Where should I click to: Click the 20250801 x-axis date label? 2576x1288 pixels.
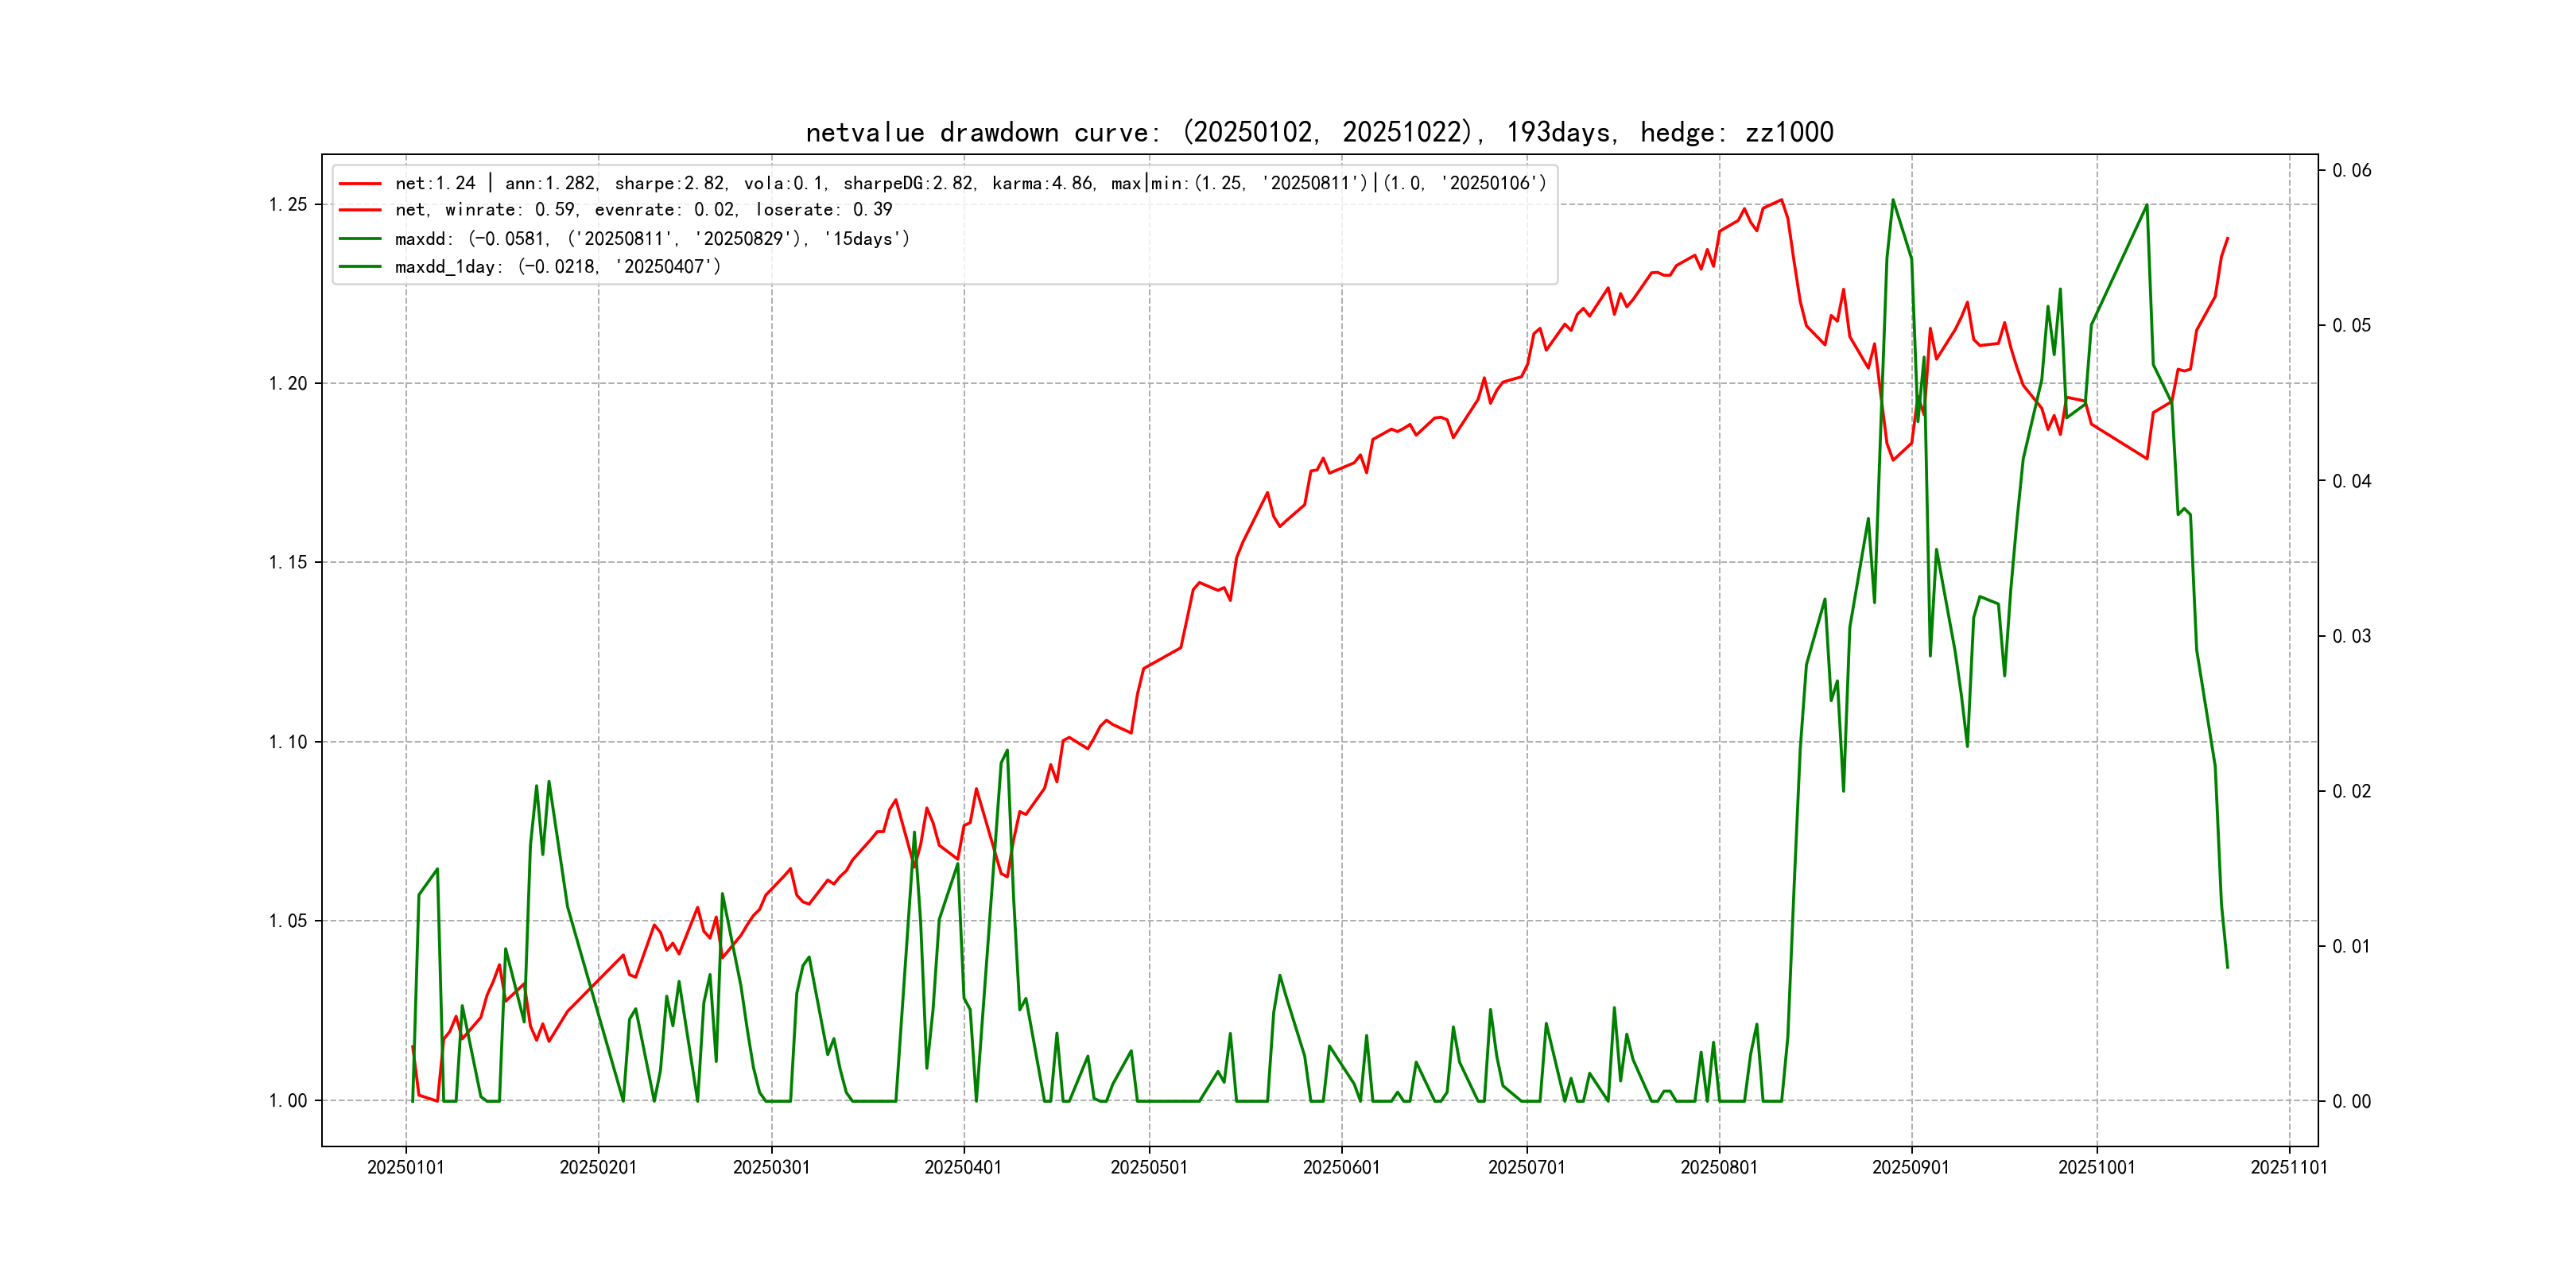[1719, 1167]
